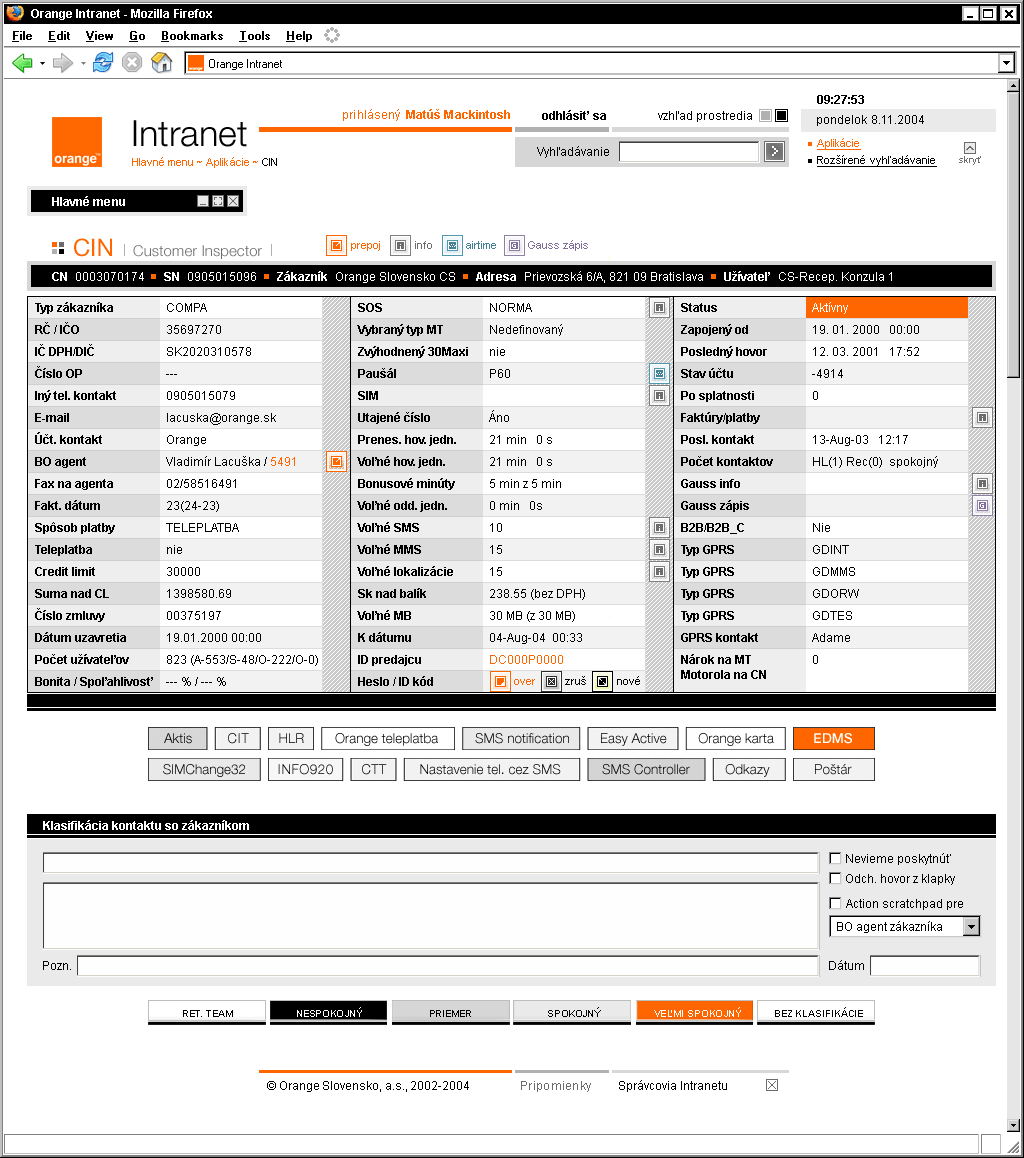Open the forward button history dropdown
This screenshot has height=1158, width=1024.
coord(83,64)
